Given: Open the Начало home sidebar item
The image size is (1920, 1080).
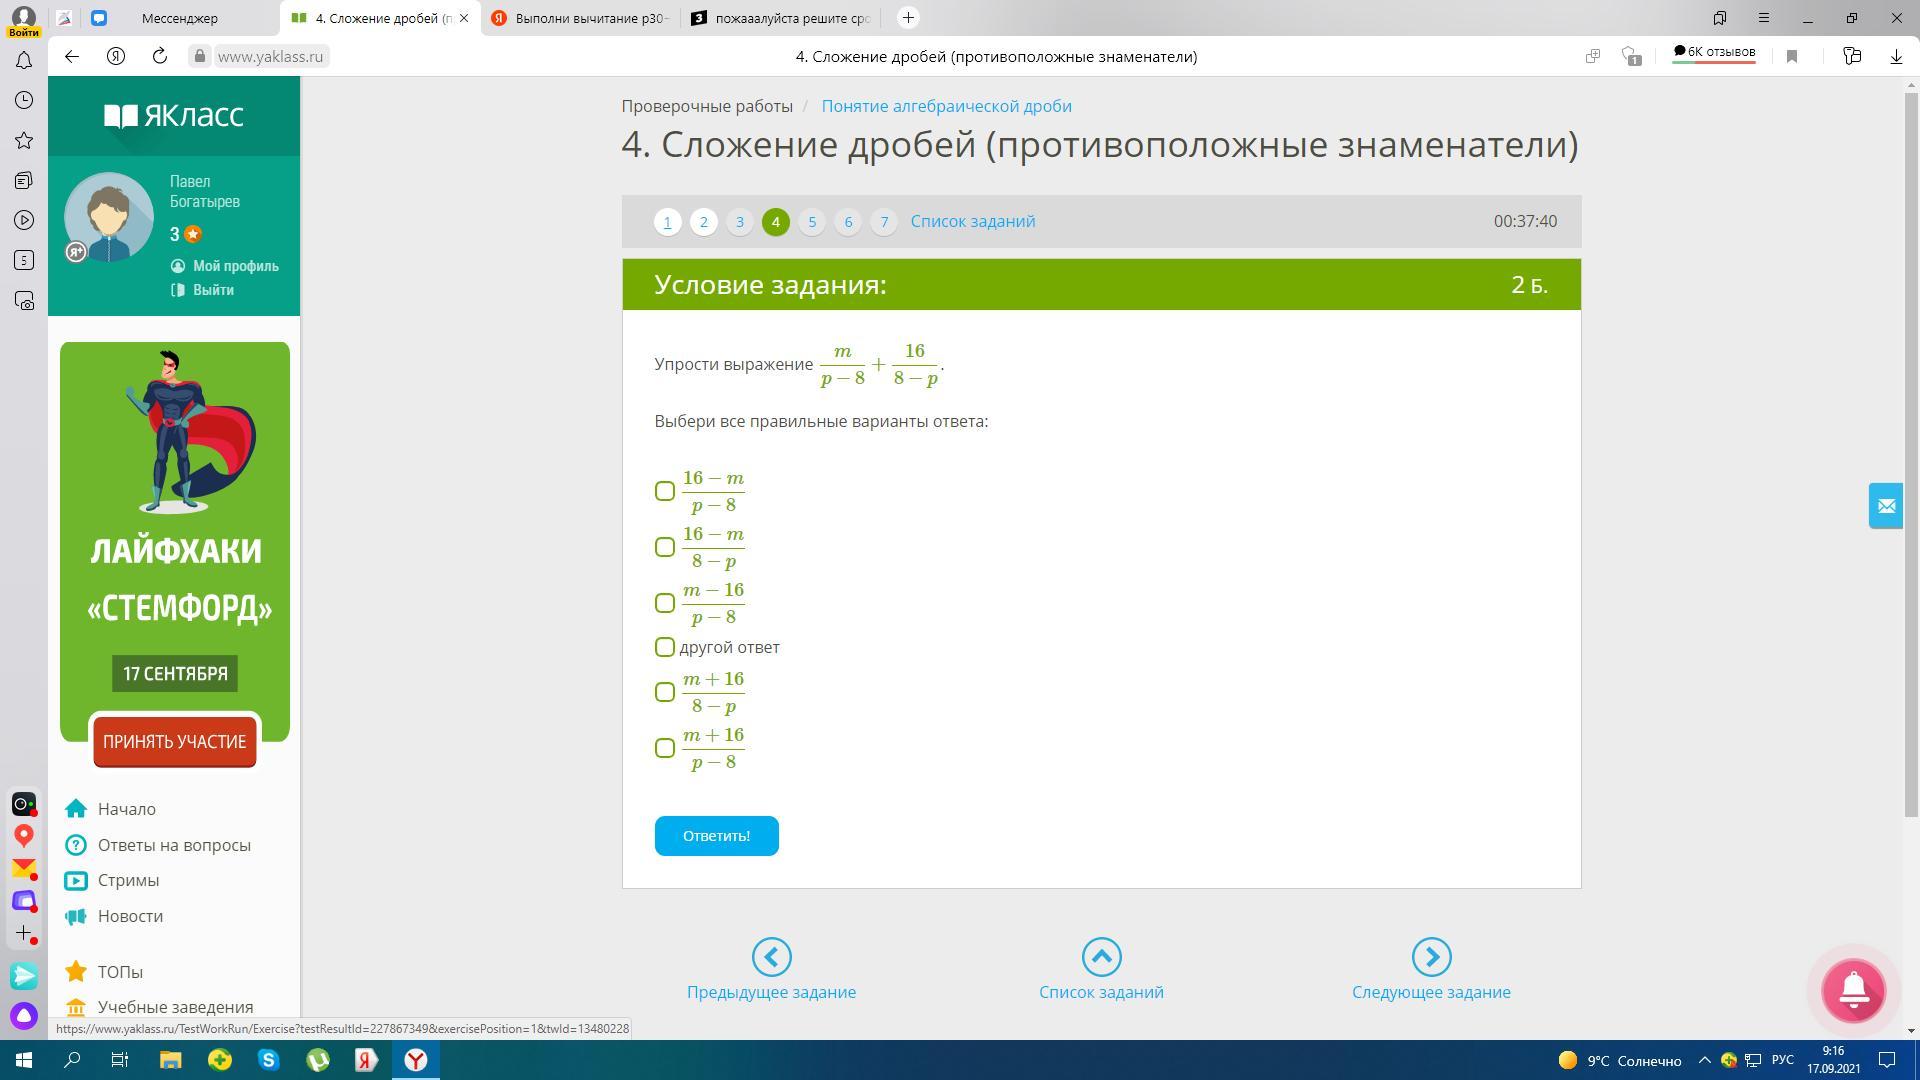Looking at the screenshot, I should [126, 809].
